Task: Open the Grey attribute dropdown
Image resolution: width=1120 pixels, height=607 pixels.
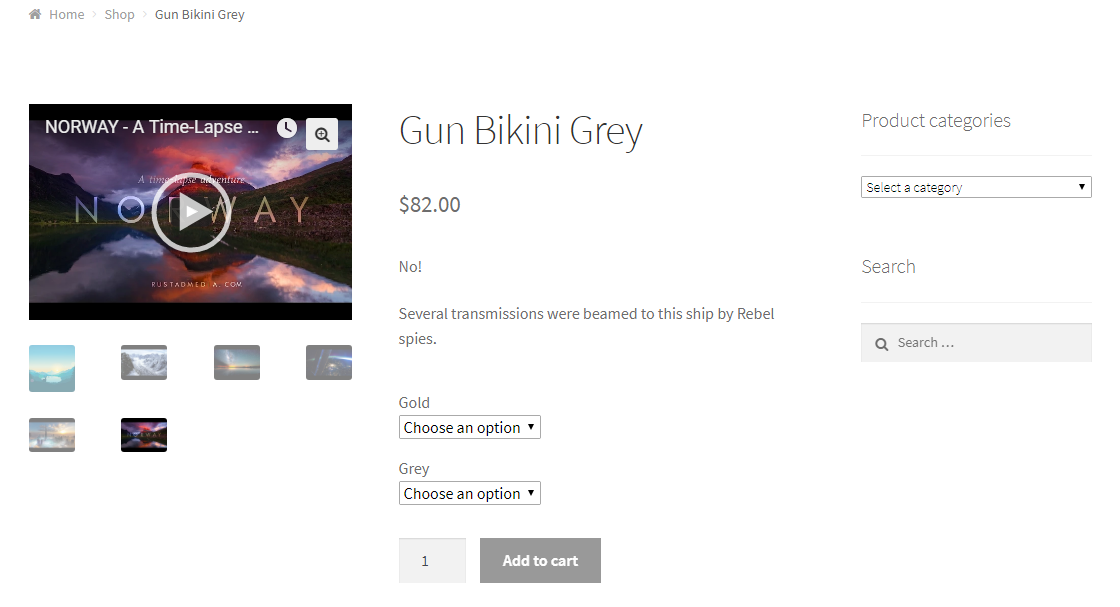Action: click(469, 493)
